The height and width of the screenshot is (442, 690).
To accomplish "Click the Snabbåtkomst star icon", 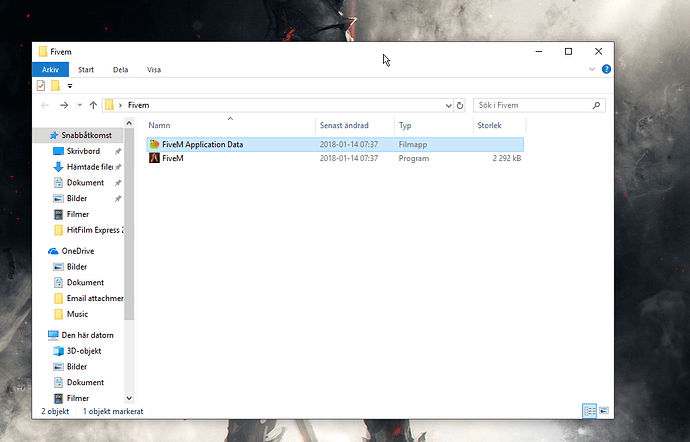I will (54, 135).
